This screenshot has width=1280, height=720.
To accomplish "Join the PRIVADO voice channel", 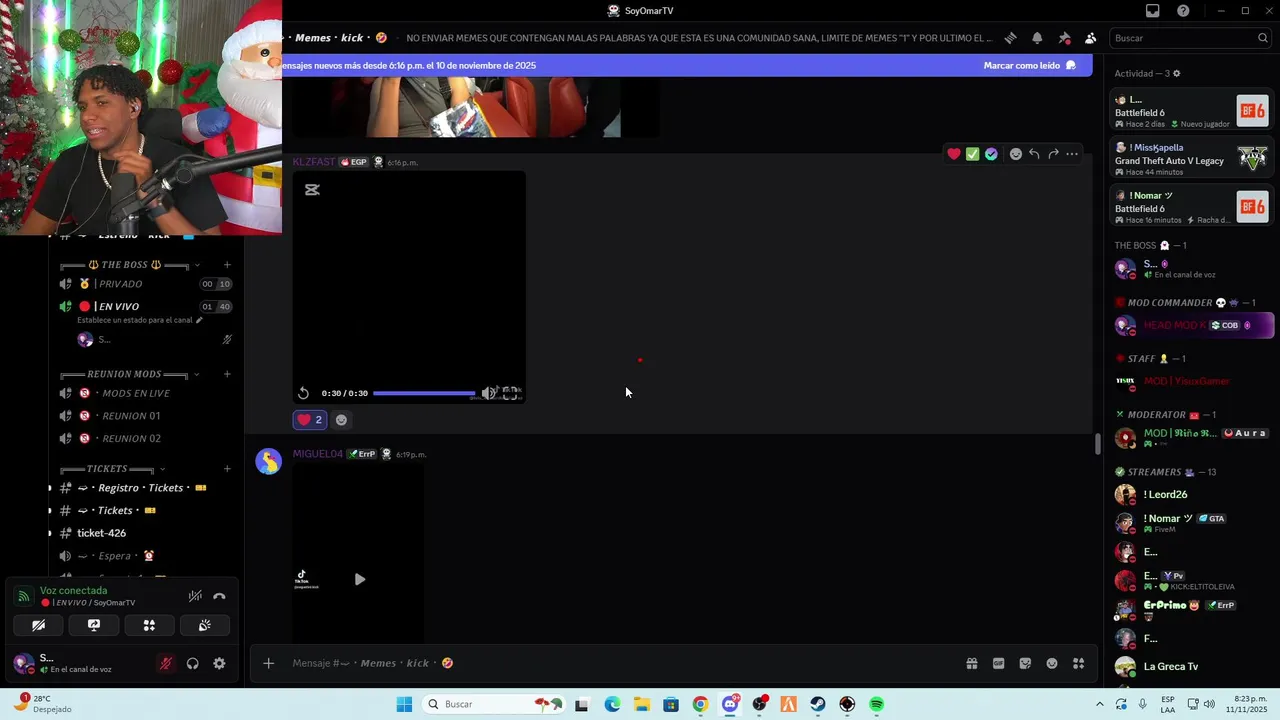I will (145, 284).
